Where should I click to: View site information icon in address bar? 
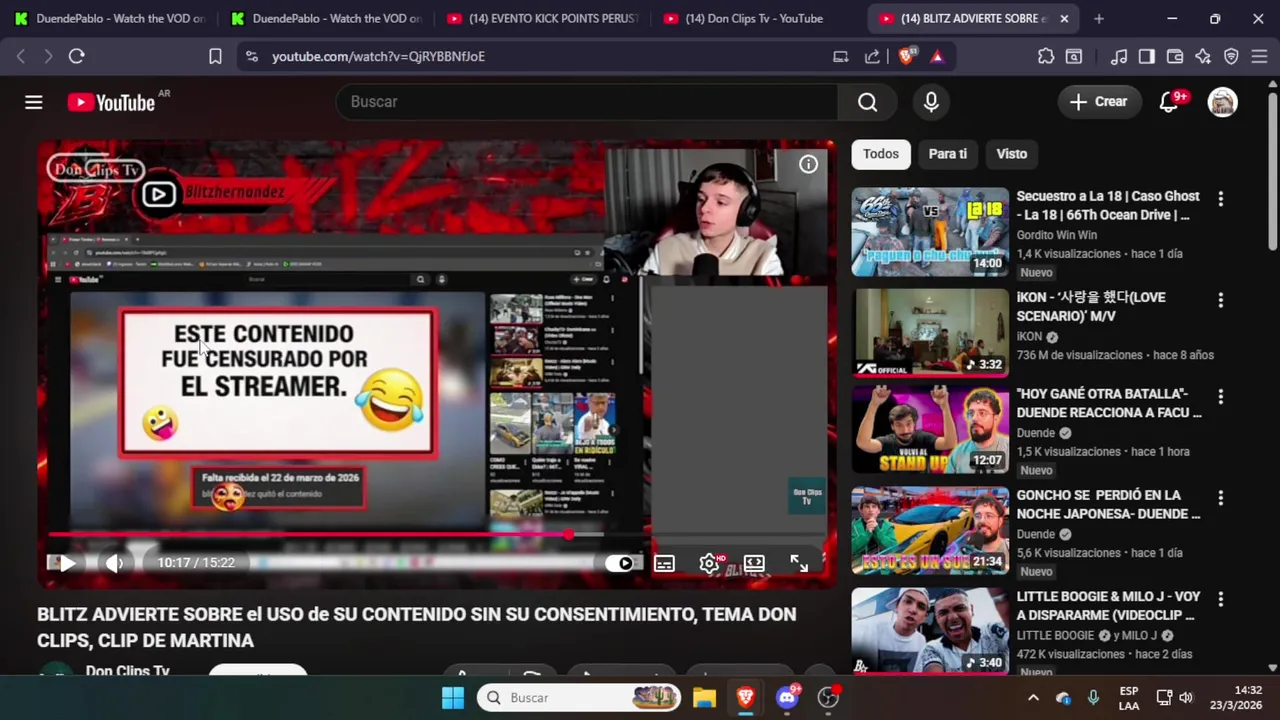coord(251,57)
